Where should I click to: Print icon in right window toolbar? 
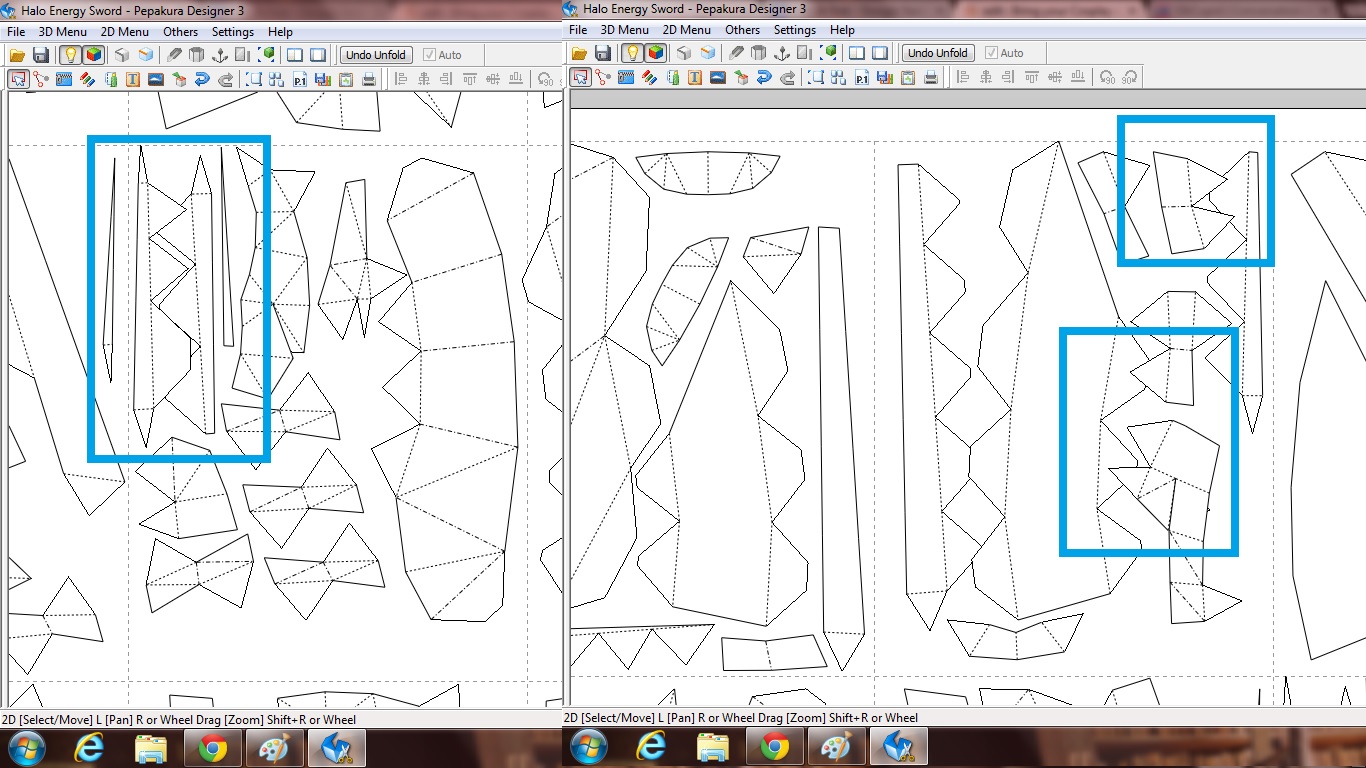coord(931,77)
